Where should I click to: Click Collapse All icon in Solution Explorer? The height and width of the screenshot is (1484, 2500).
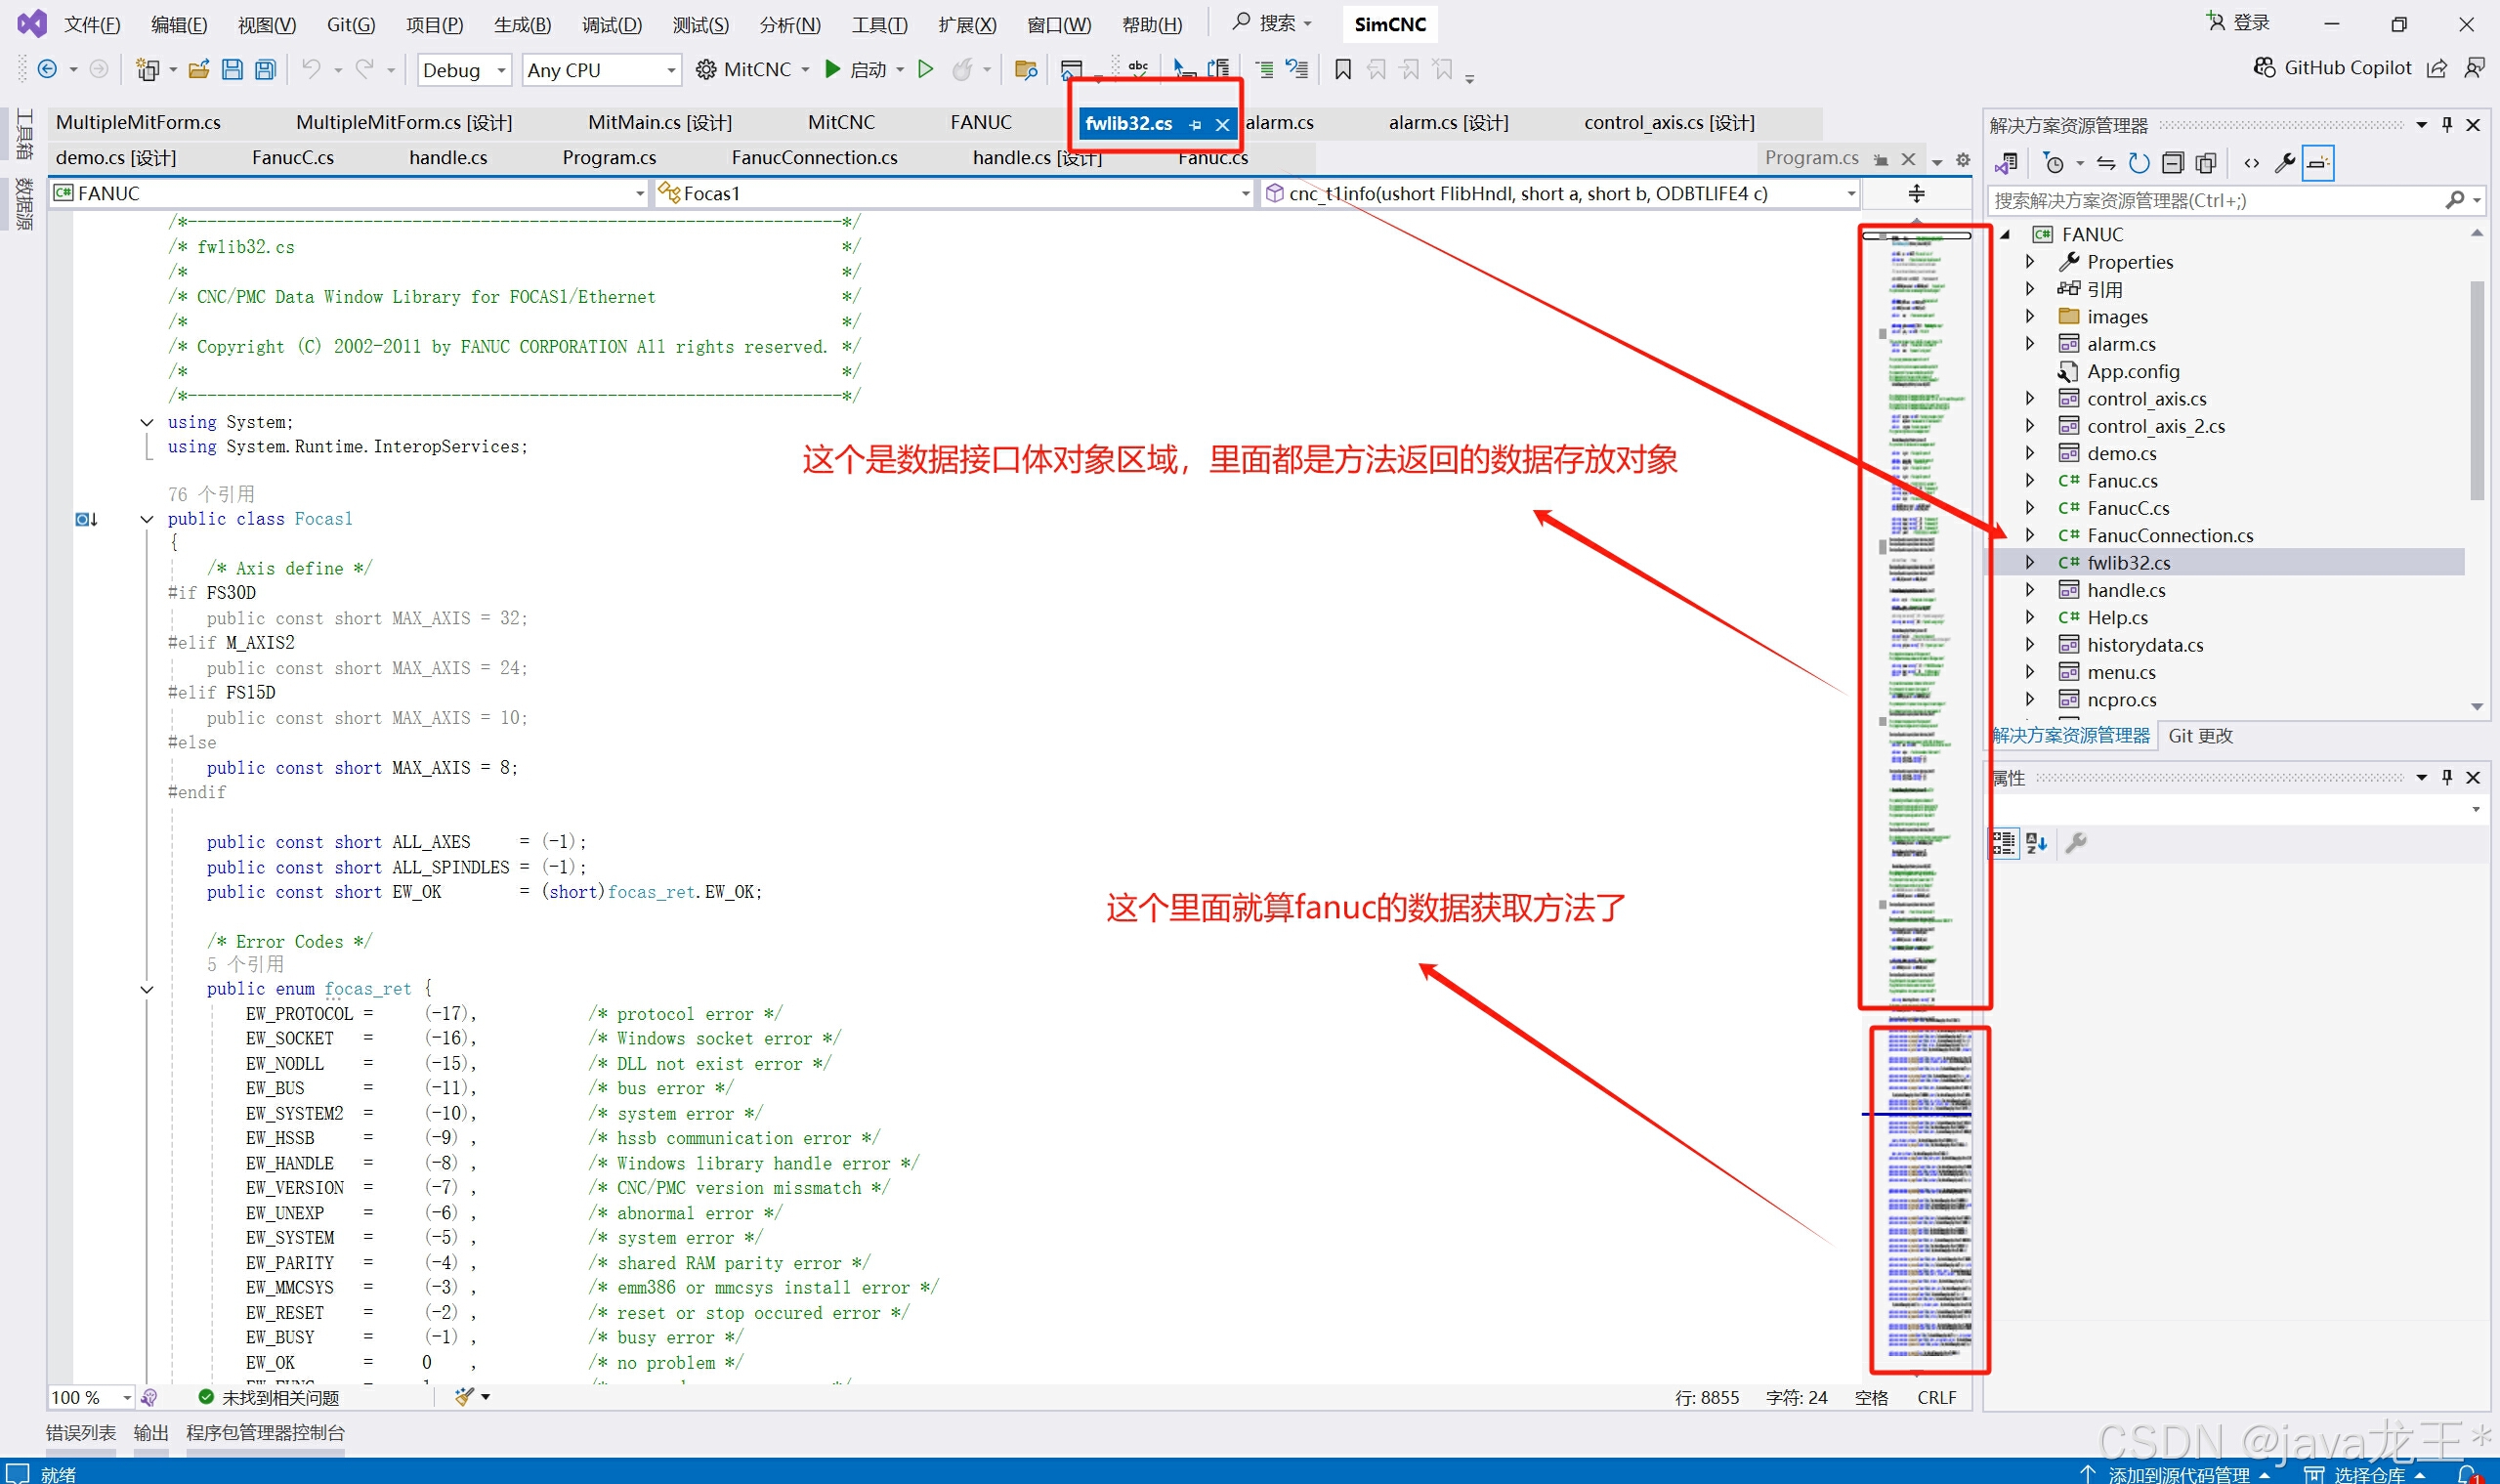click(x=2172, y=163)
